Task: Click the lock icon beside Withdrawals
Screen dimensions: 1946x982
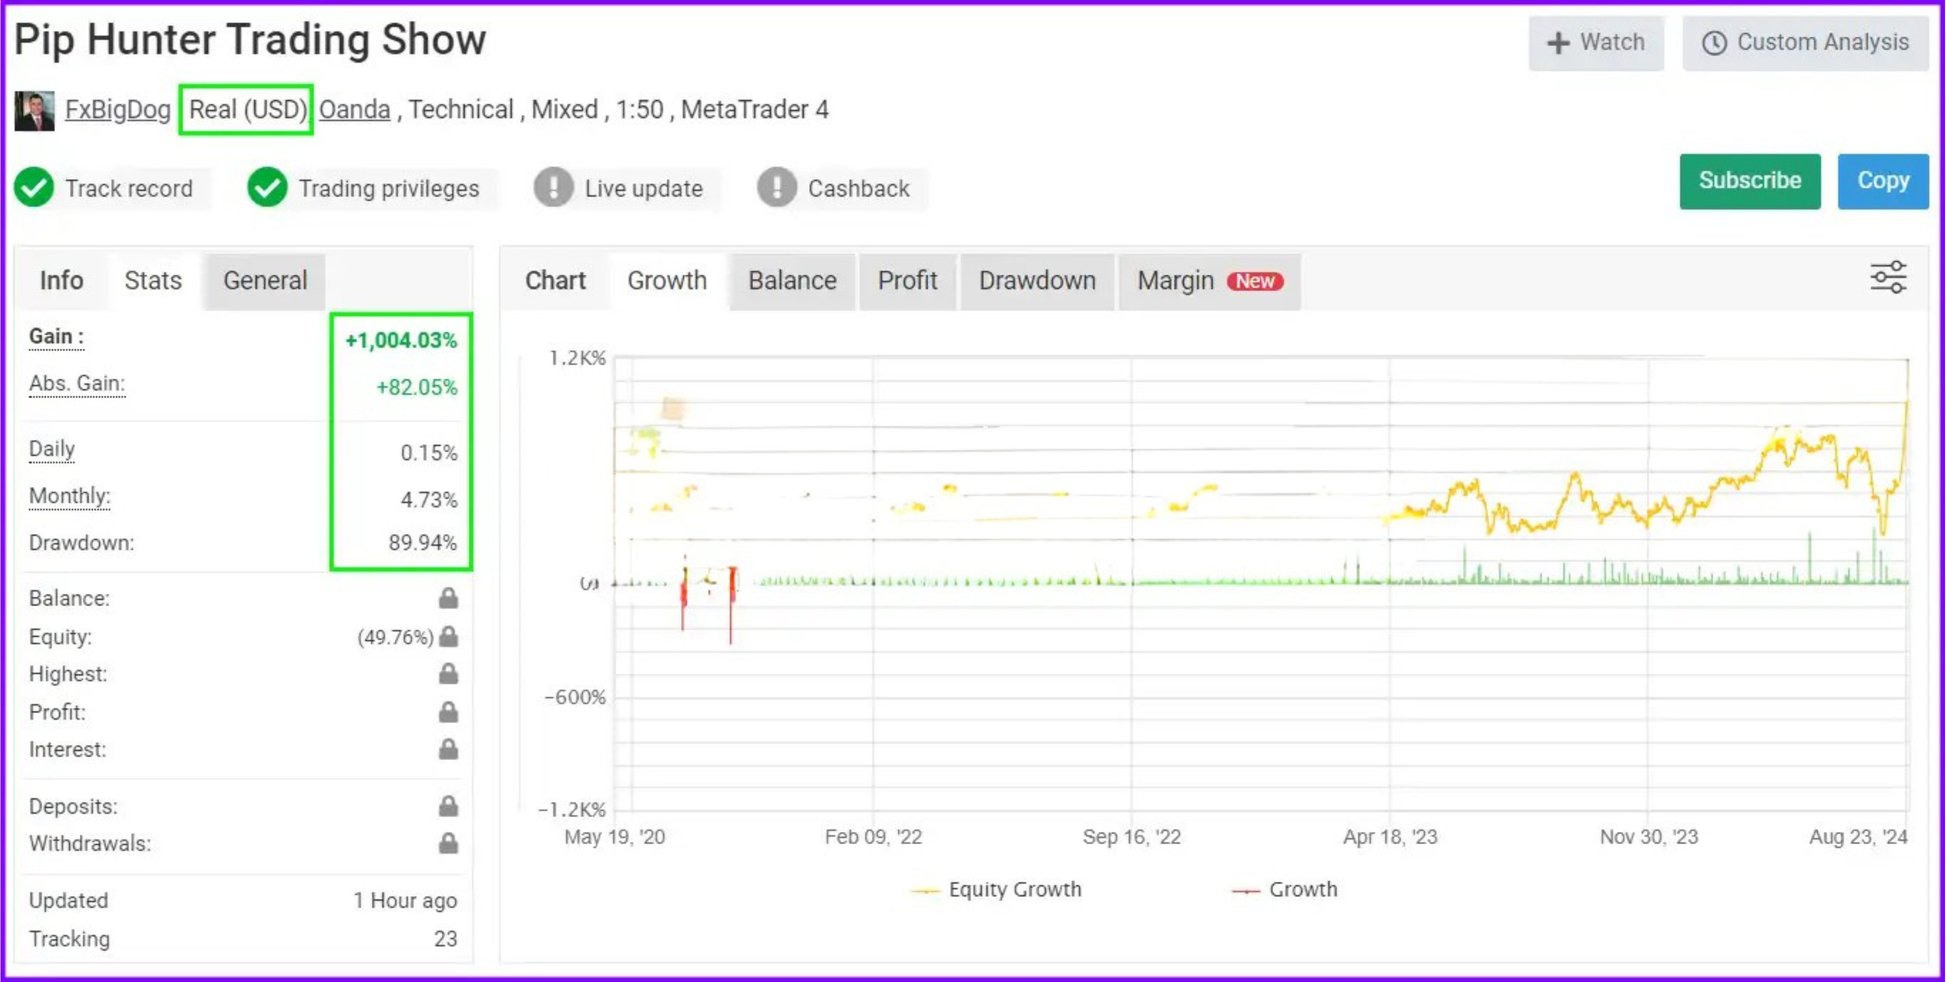Action: coord(448,844)
